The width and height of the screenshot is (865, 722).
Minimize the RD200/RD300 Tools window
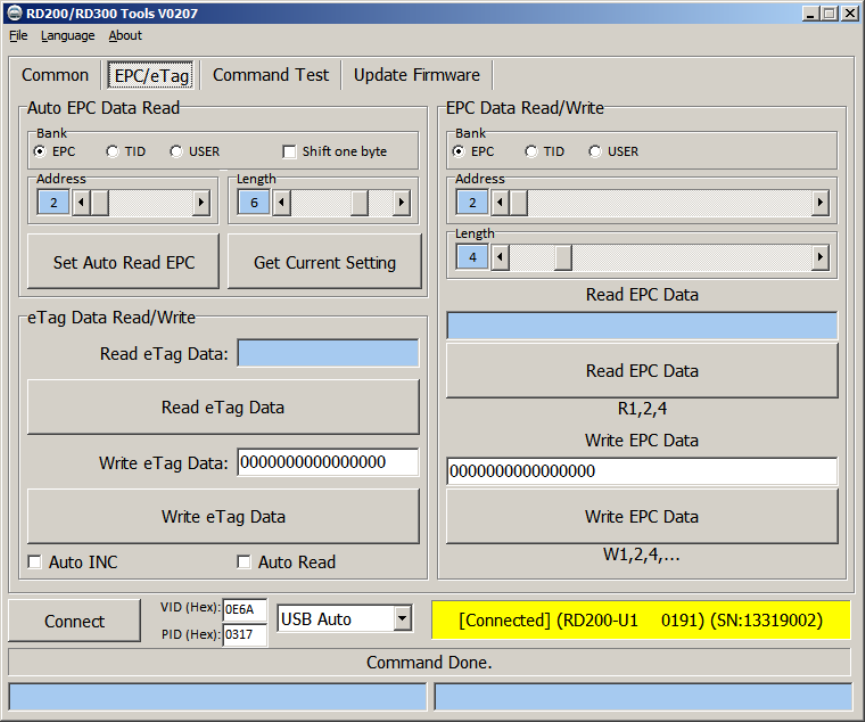click(x=810, y=13)
